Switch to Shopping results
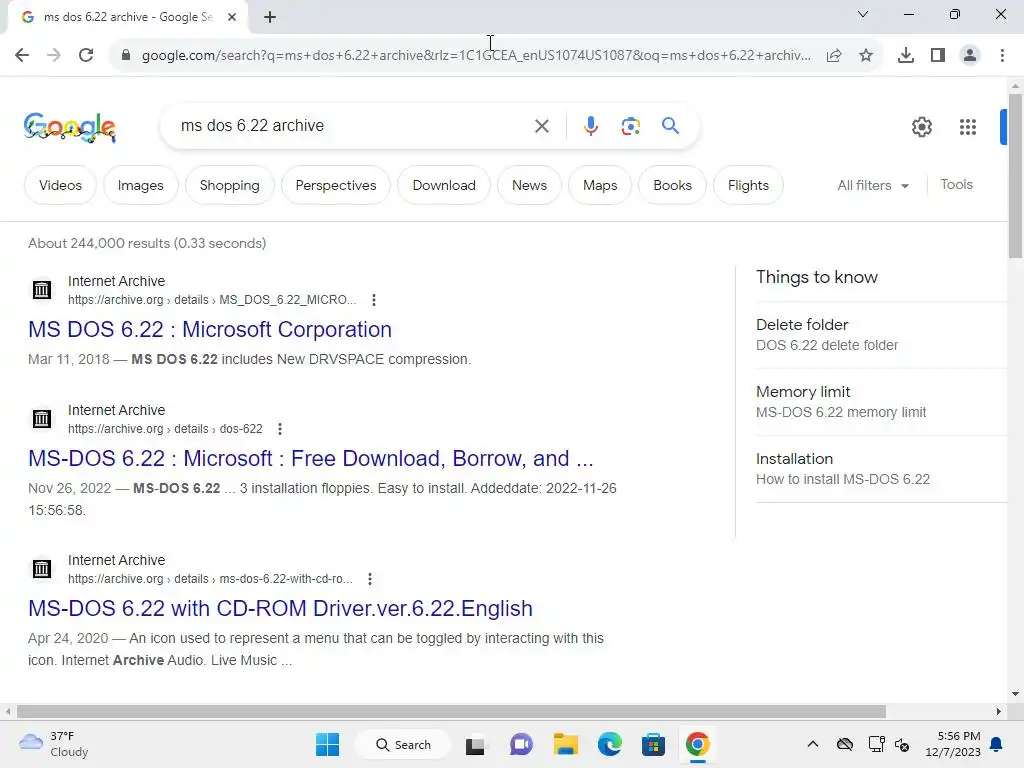Viewport: 1024px width, 768px height. tap(229, 185)
